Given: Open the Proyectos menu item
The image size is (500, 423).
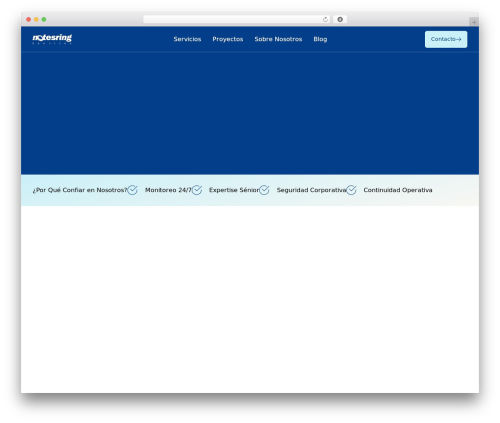Looking at the screenshot, I should [228, 39].
